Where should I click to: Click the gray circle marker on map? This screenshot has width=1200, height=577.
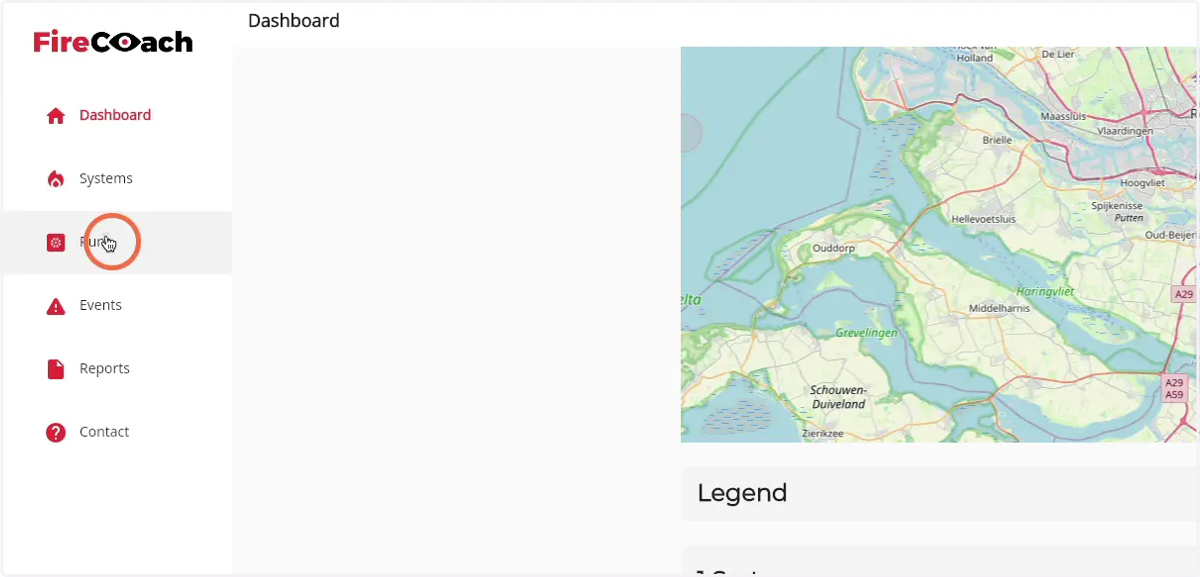(x=690, y=133)
